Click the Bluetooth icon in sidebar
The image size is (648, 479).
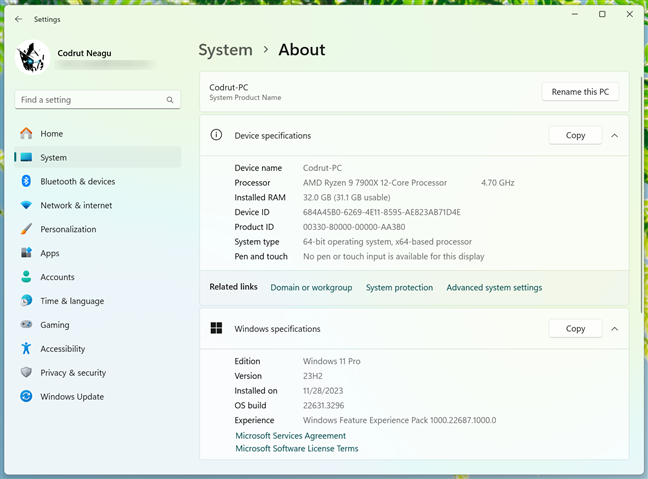26,181
